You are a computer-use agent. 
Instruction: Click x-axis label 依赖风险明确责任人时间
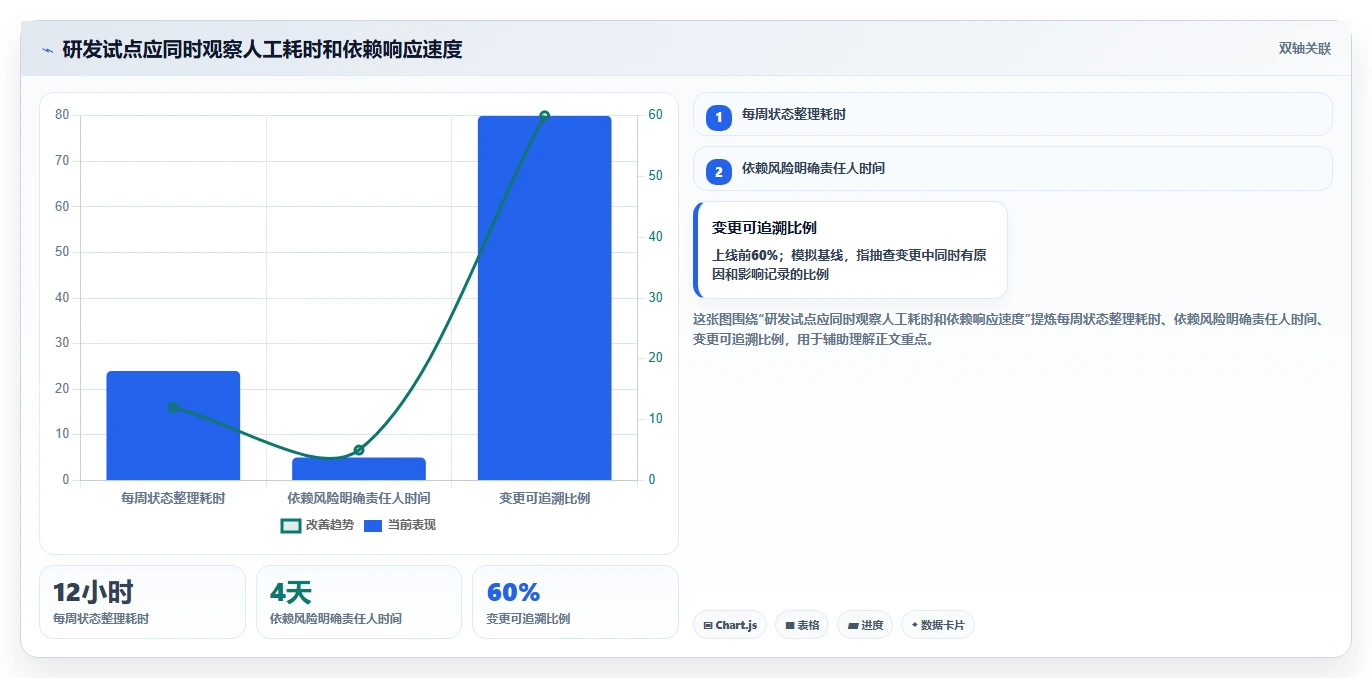359,498
